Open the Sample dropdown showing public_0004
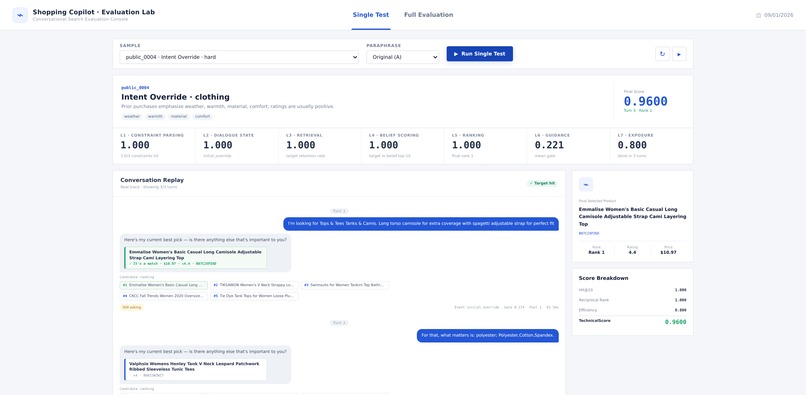806x395 pixels. tap(239, 57)
